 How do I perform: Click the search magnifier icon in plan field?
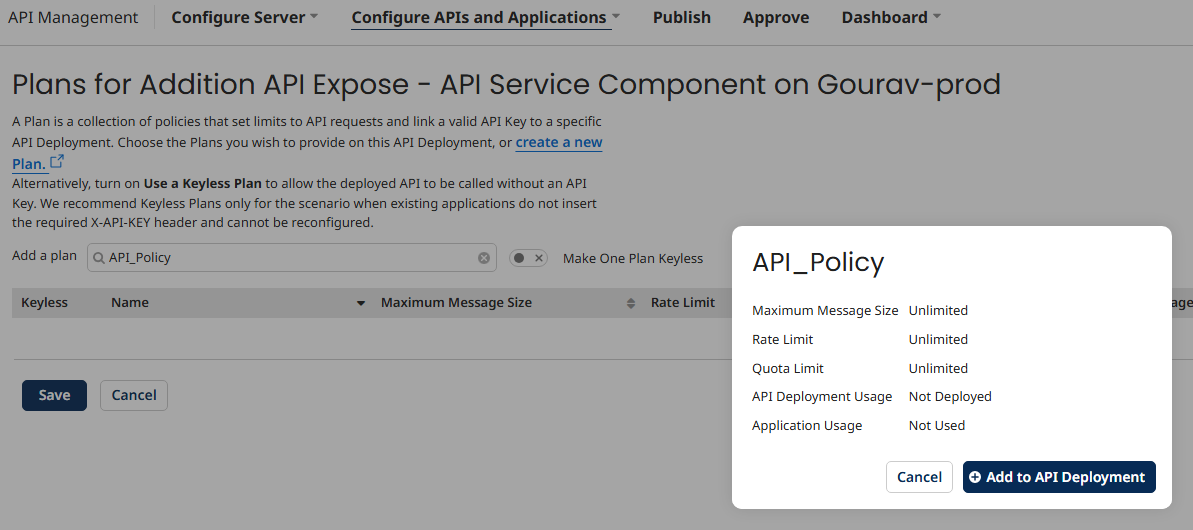pyautogui.click(x=99, y=258)
